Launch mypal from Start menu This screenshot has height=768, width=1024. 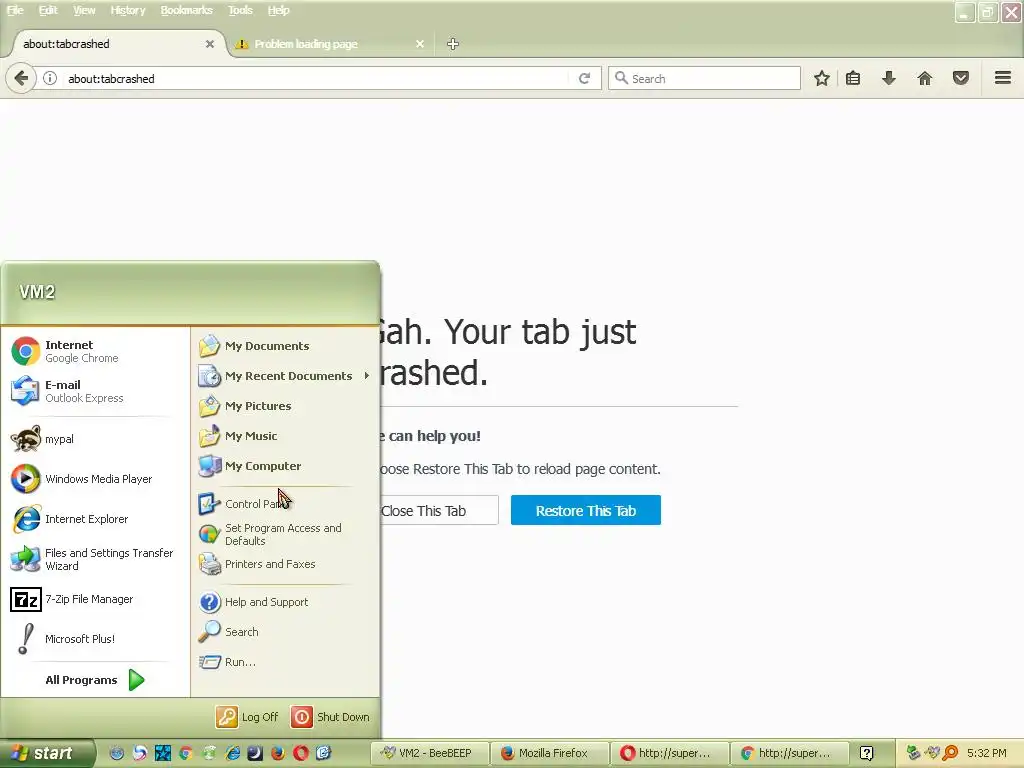[x=95, y=439]
